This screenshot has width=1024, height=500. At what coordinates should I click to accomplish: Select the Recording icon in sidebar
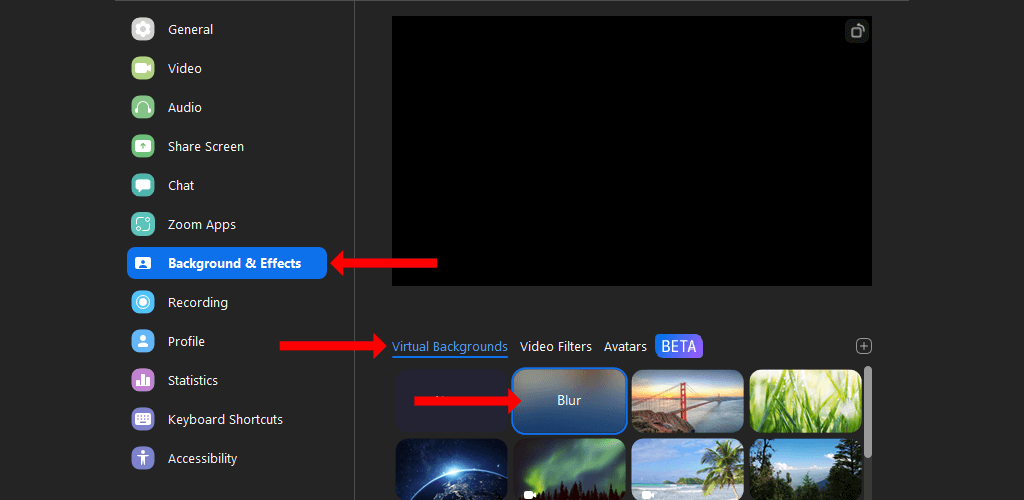[x=143, y=302]
